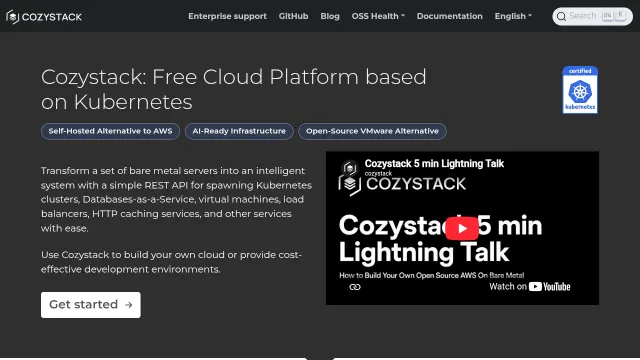Viewport: 640px width, 360px height.
Task: Select the Open-Source VMware Alternative tag
Action: pyautogui.click(x=372, y=131)
